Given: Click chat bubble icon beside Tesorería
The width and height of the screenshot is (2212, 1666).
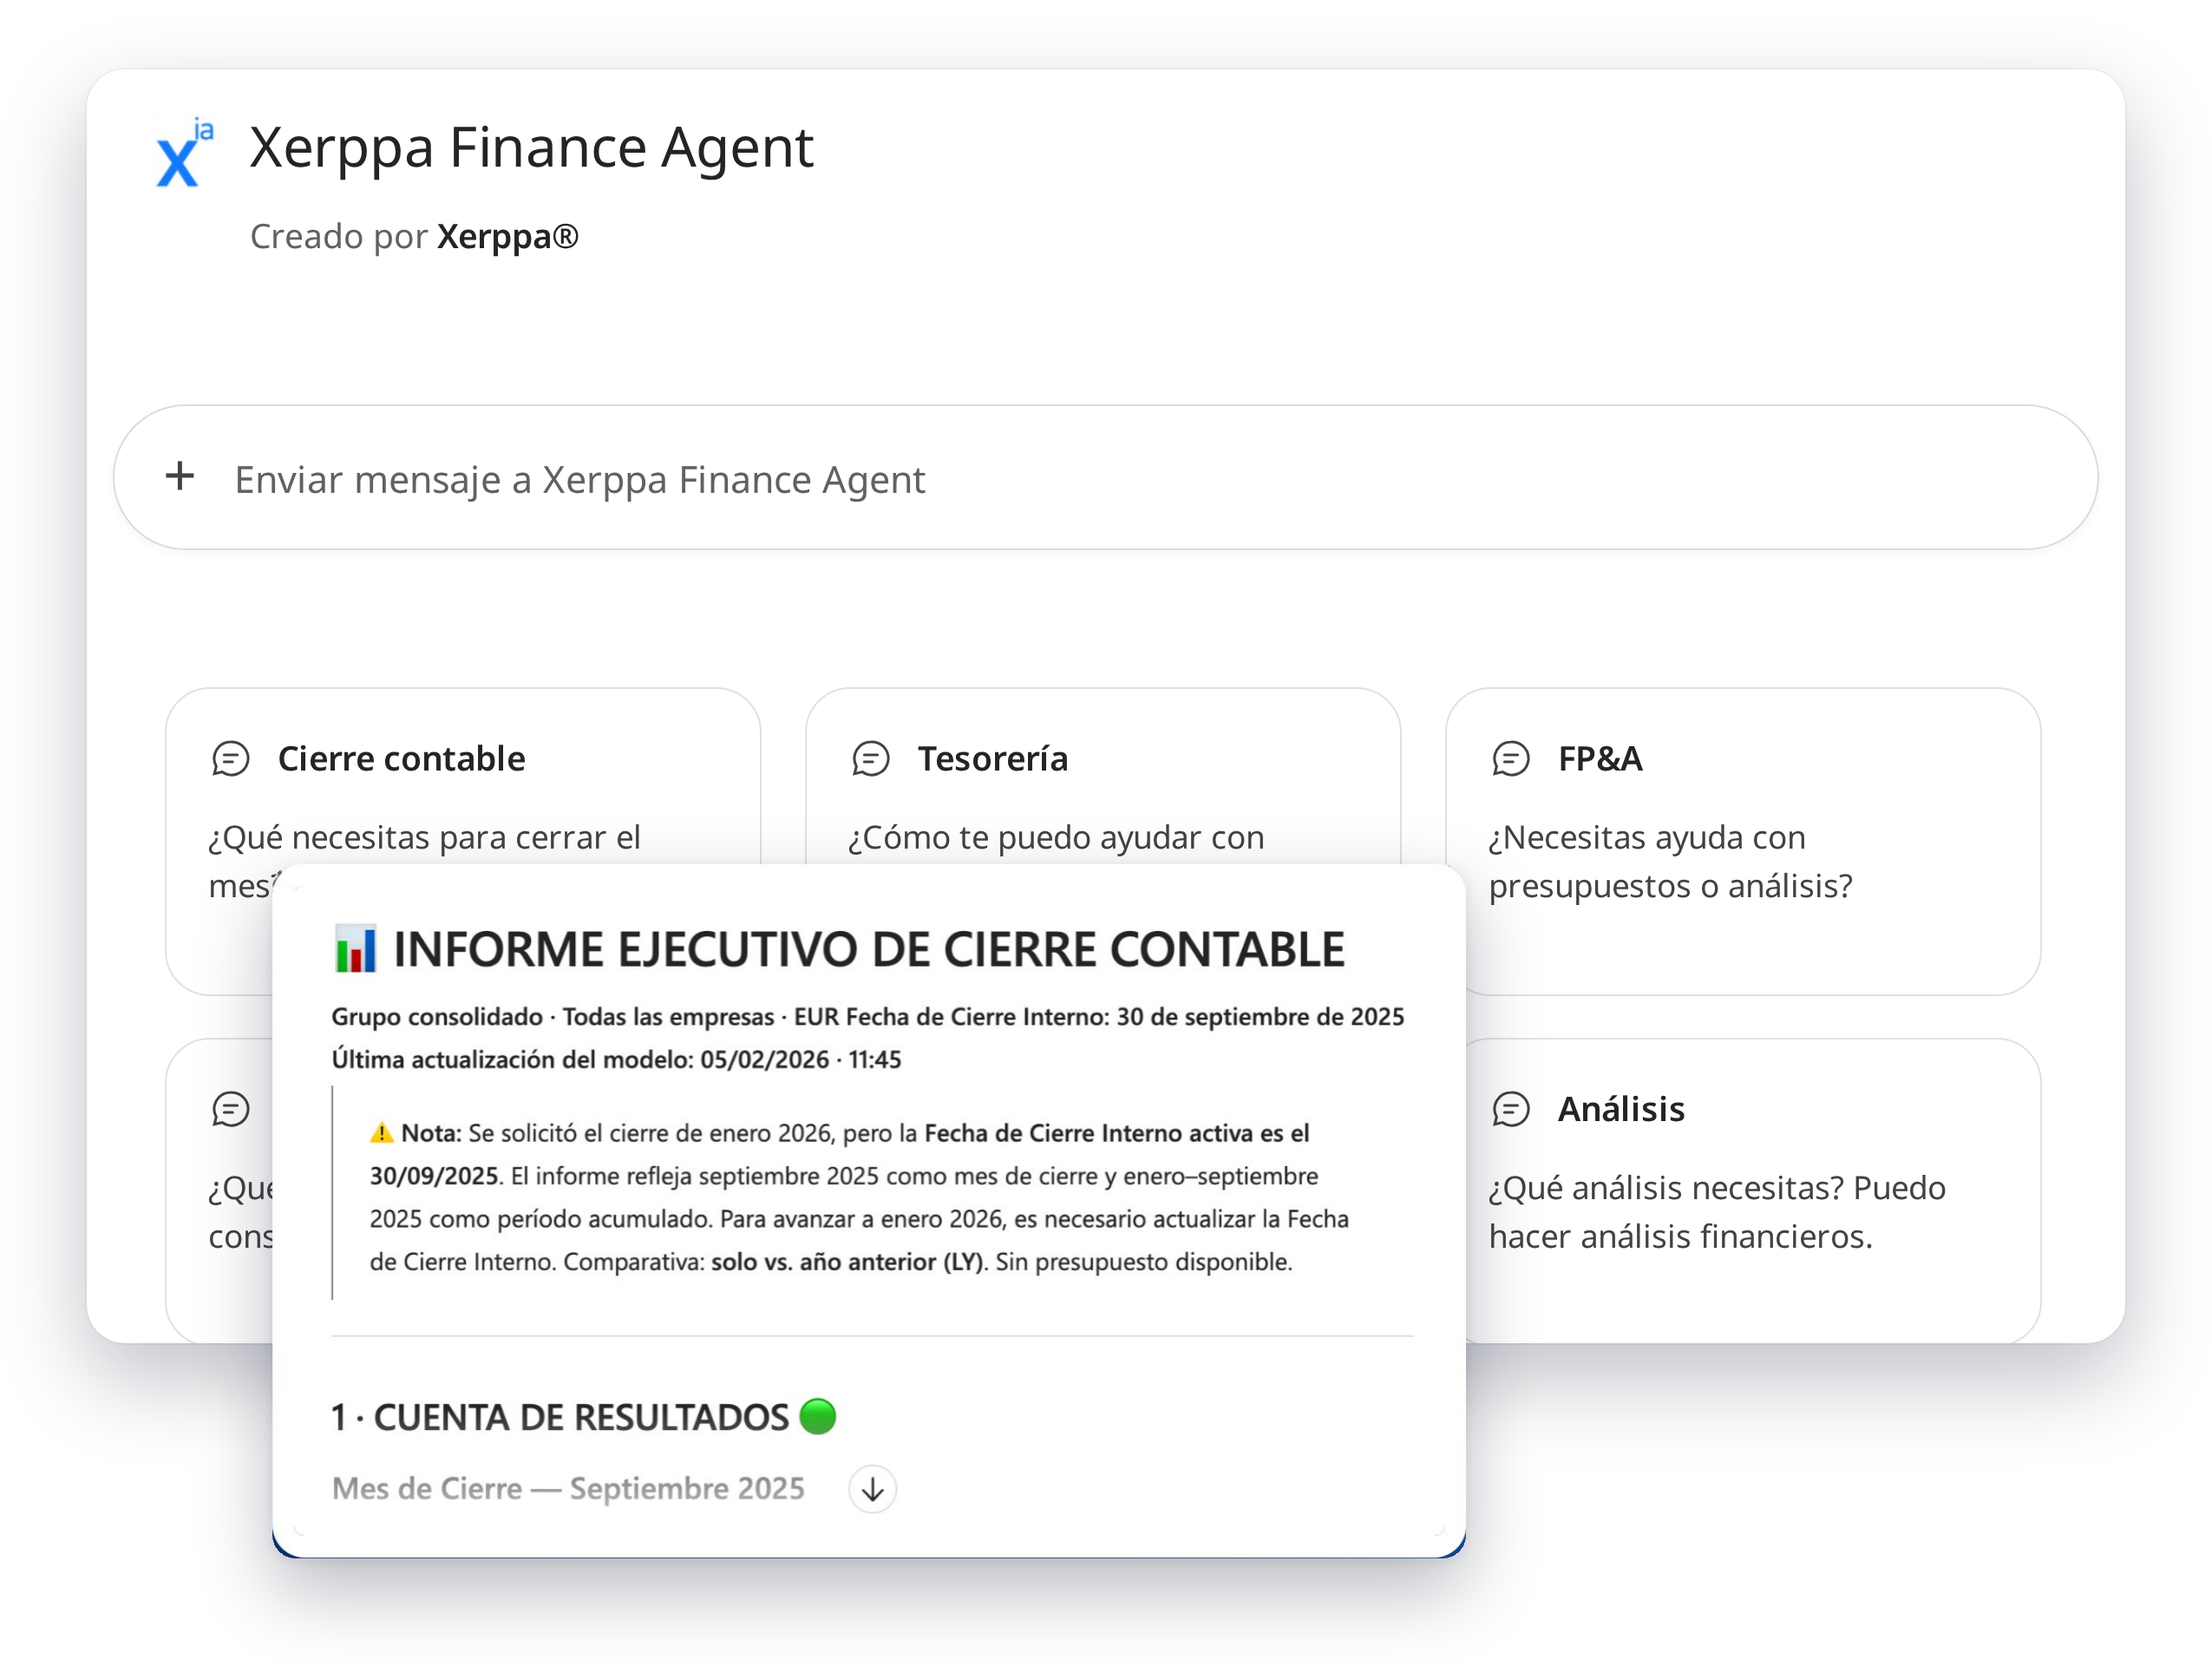Looking at the screenshot, I should pyautogui.click(x=871, y=759).
